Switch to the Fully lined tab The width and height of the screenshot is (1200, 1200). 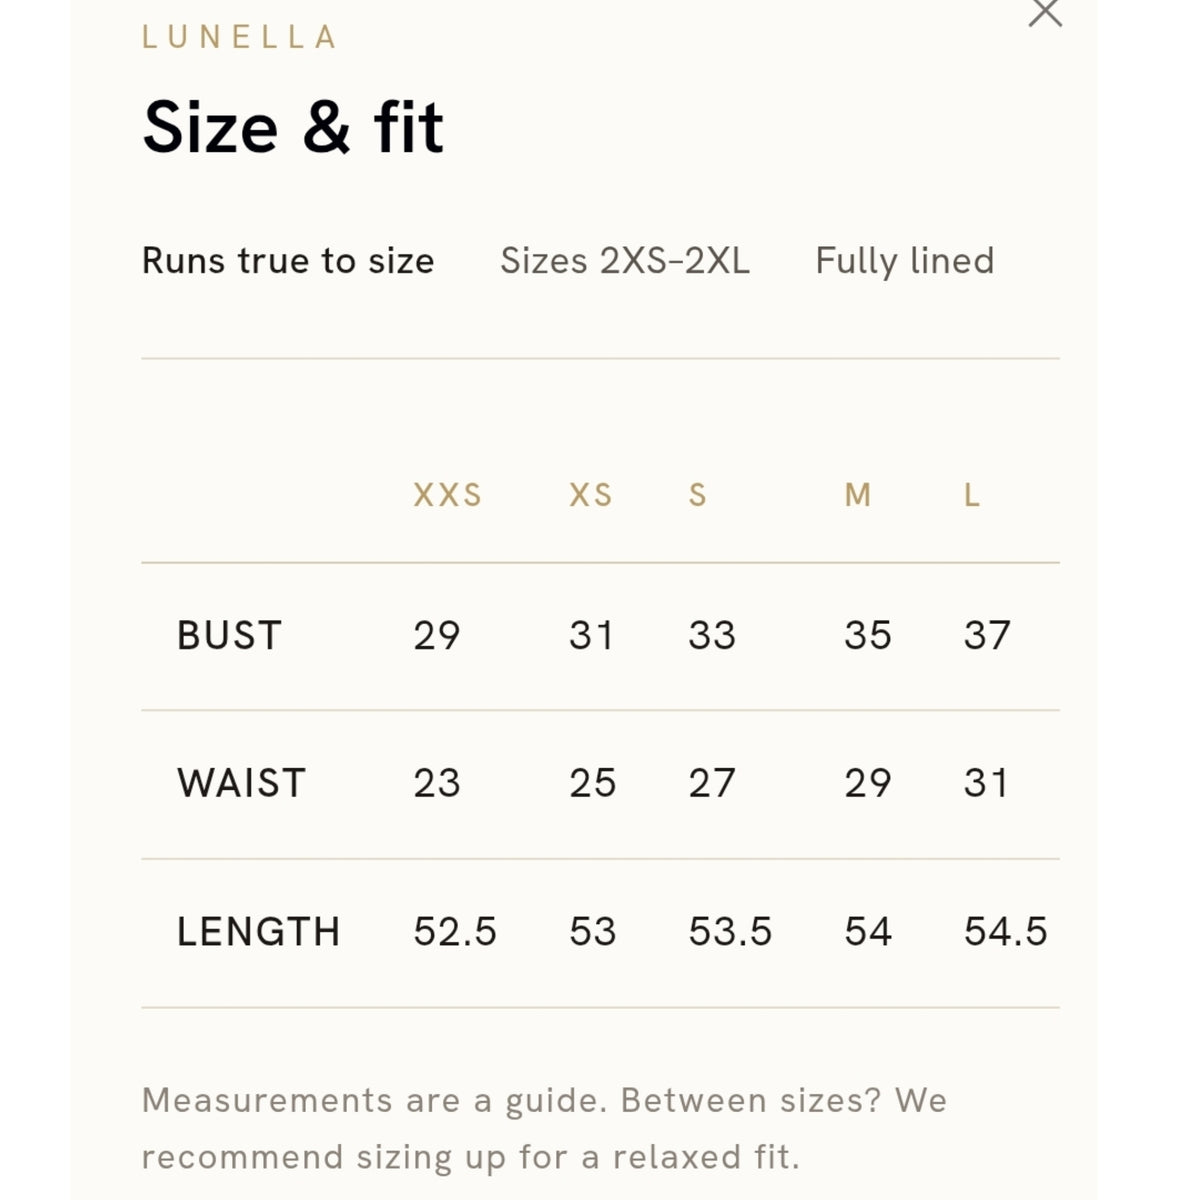tap(905, 261)
